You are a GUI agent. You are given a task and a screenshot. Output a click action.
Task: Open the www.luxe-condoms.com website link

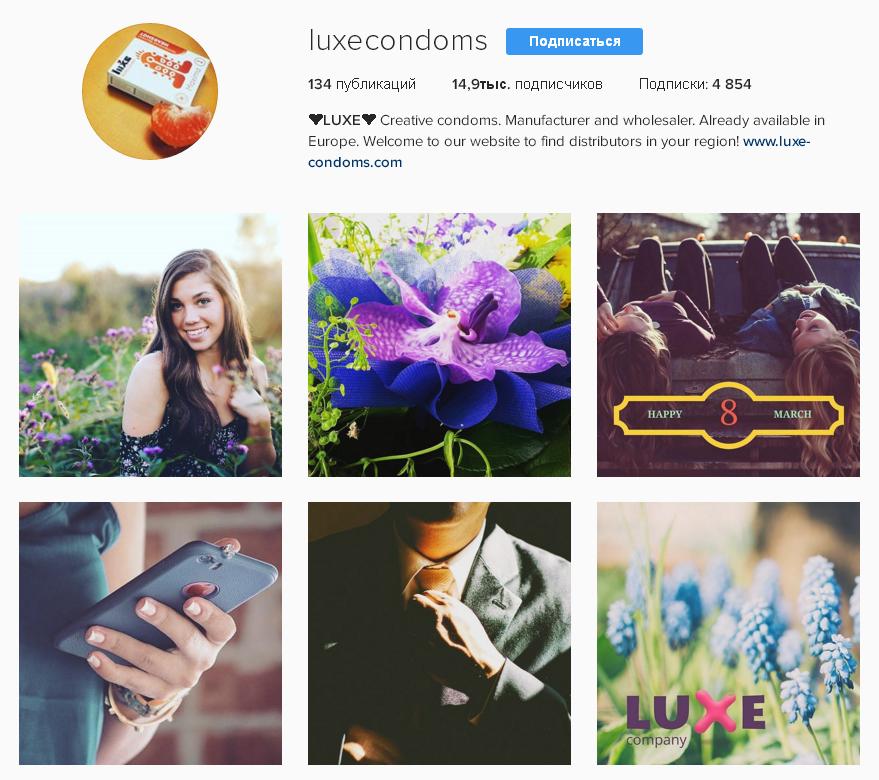[x=559, y=151]
